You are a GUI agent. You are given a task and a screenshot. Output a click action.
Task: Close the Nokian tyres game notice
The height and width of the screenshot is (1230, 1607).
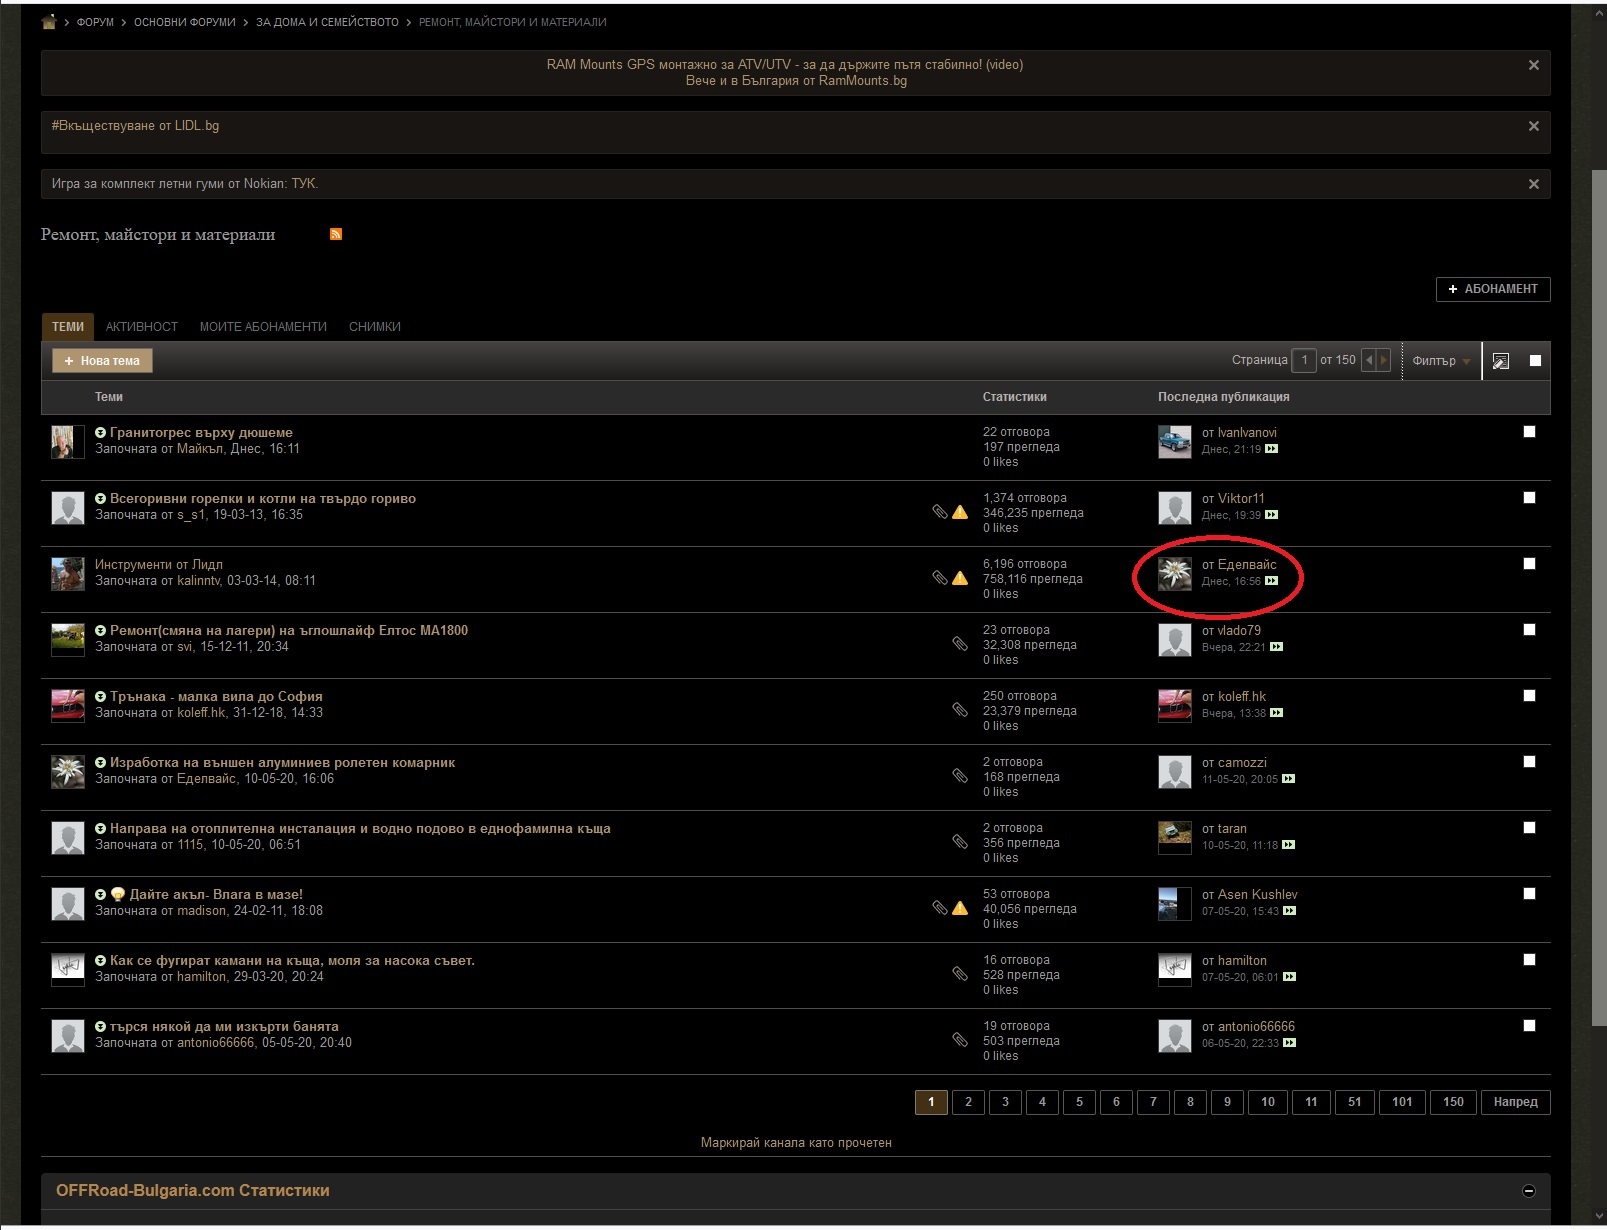(1533, 184)
